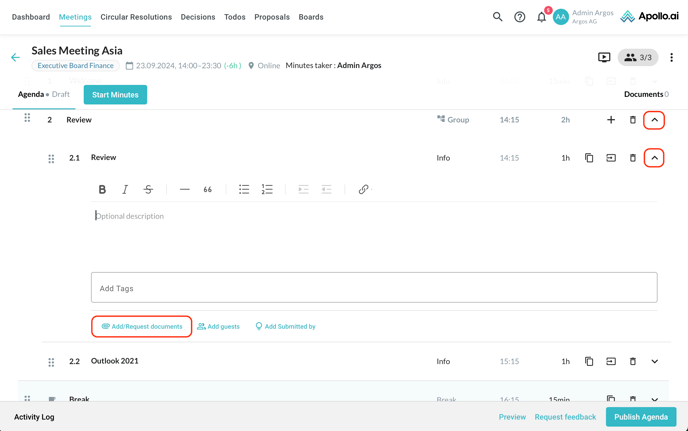Open the search magnifier in header

[x=497, y=17]
